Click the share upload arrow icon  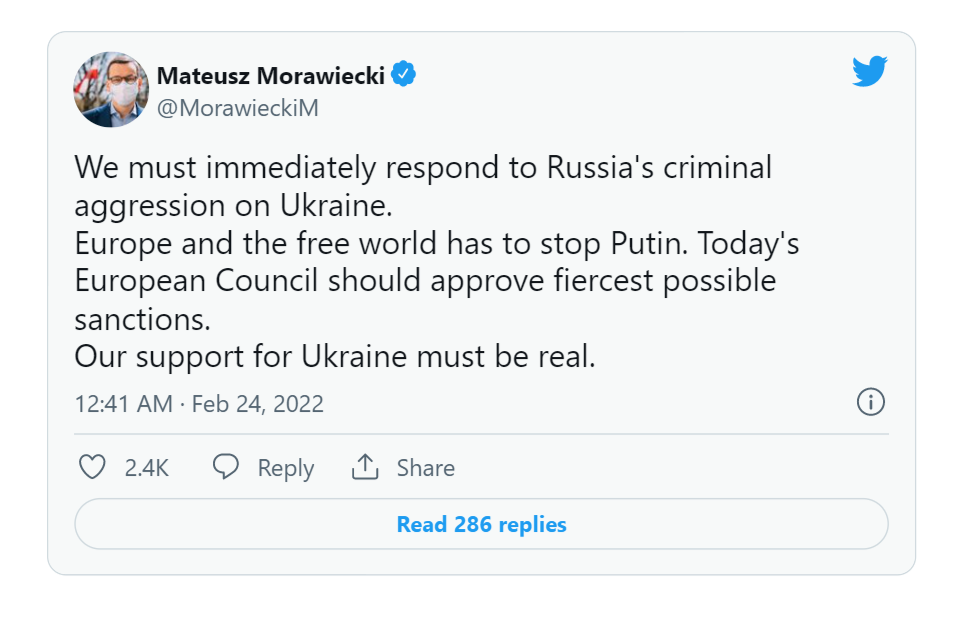[365, 466]
